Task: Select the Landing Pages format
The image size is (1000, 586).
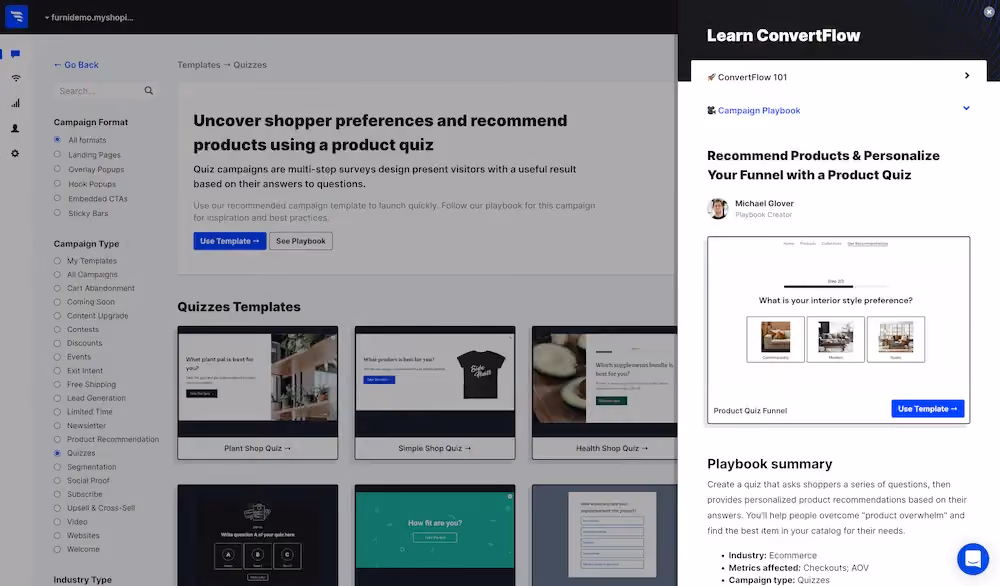Action: 57,154
